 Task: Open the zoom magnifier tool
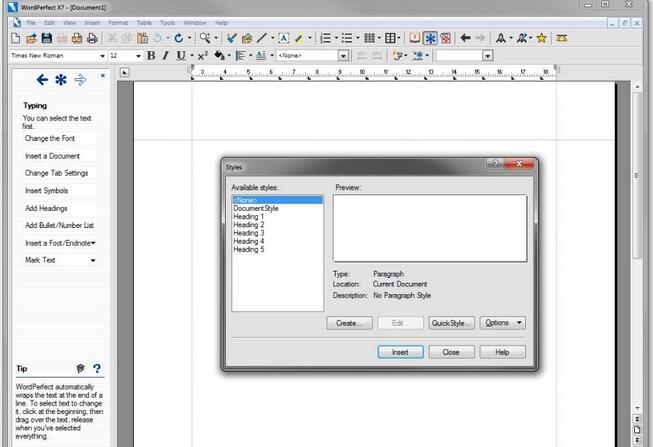(205, 38)
